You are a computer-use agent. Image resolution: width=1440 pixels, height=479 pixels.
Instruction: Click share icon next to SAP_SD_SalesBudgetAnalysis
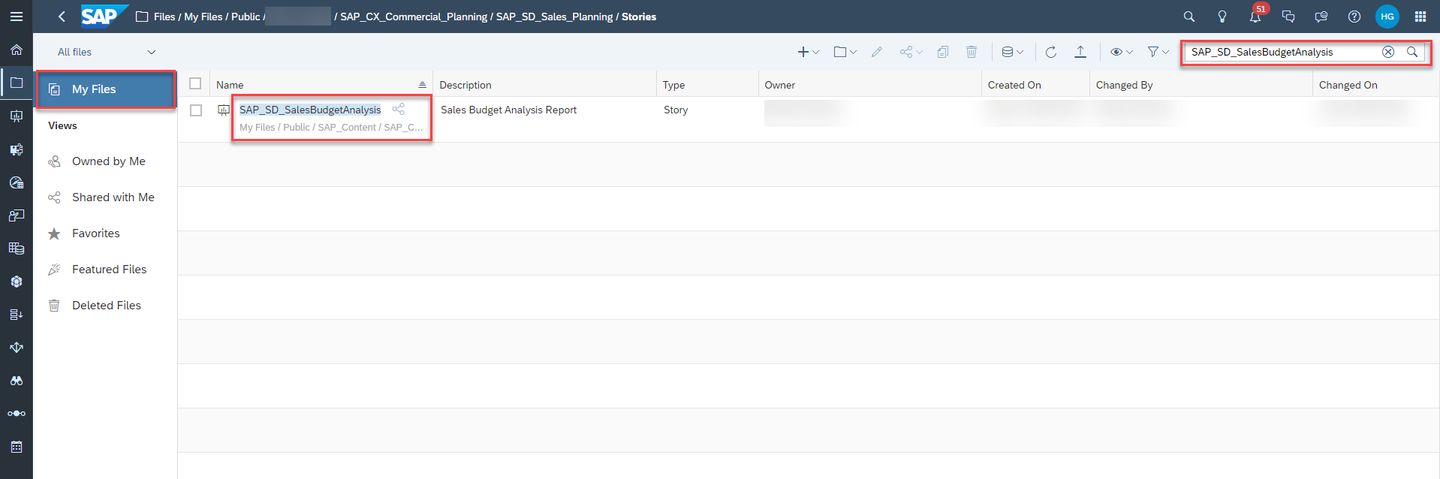pyautogui.click(x=398, y=109)
